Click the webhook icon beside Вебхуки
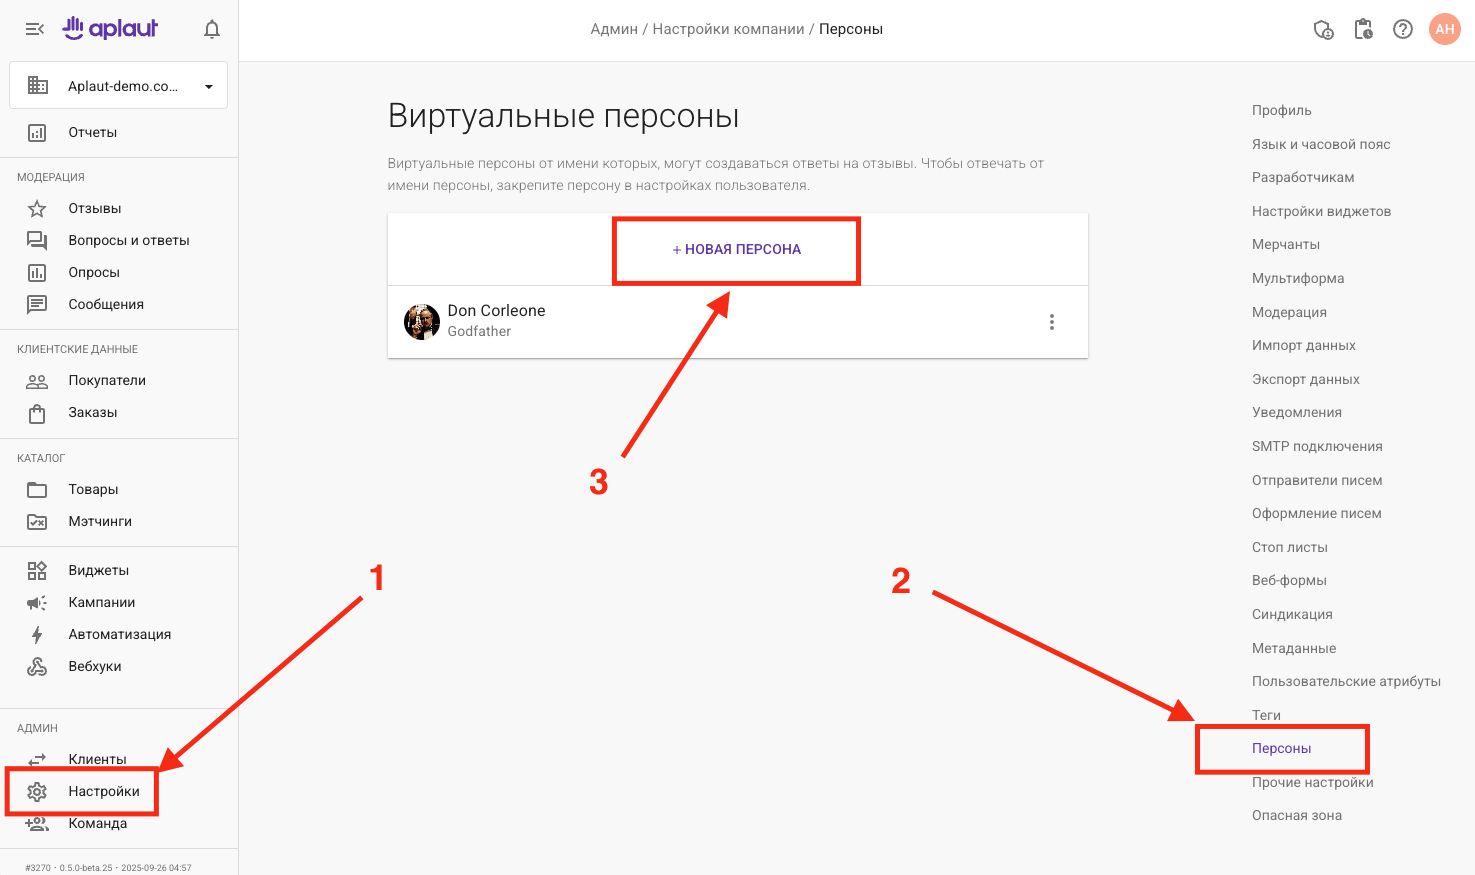Screen dimensions: 1475x875 [x=37, y=666]
